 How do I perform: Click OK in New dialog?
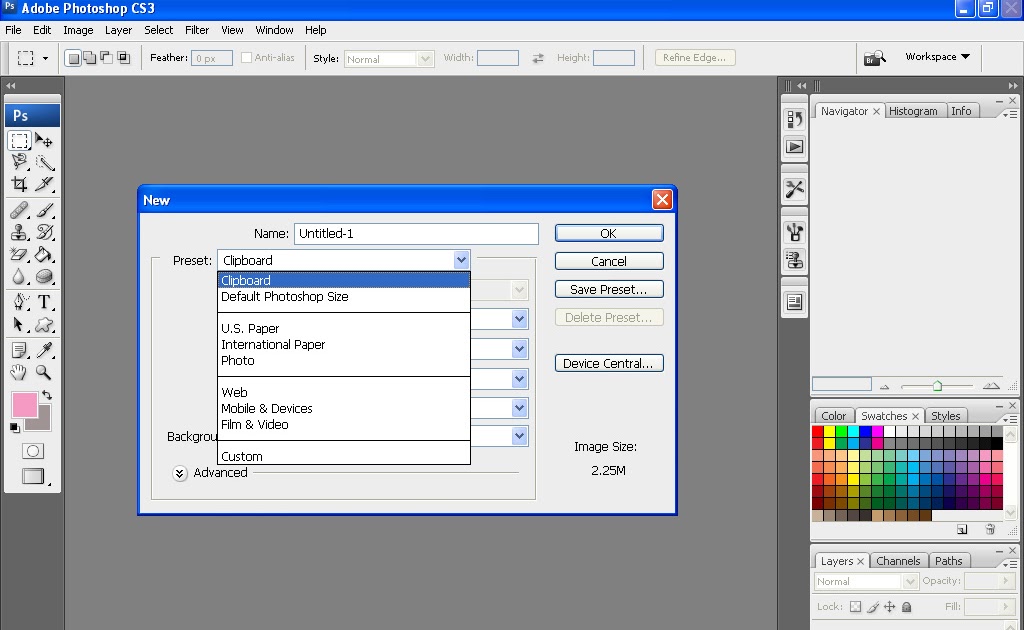click(609, 233)
